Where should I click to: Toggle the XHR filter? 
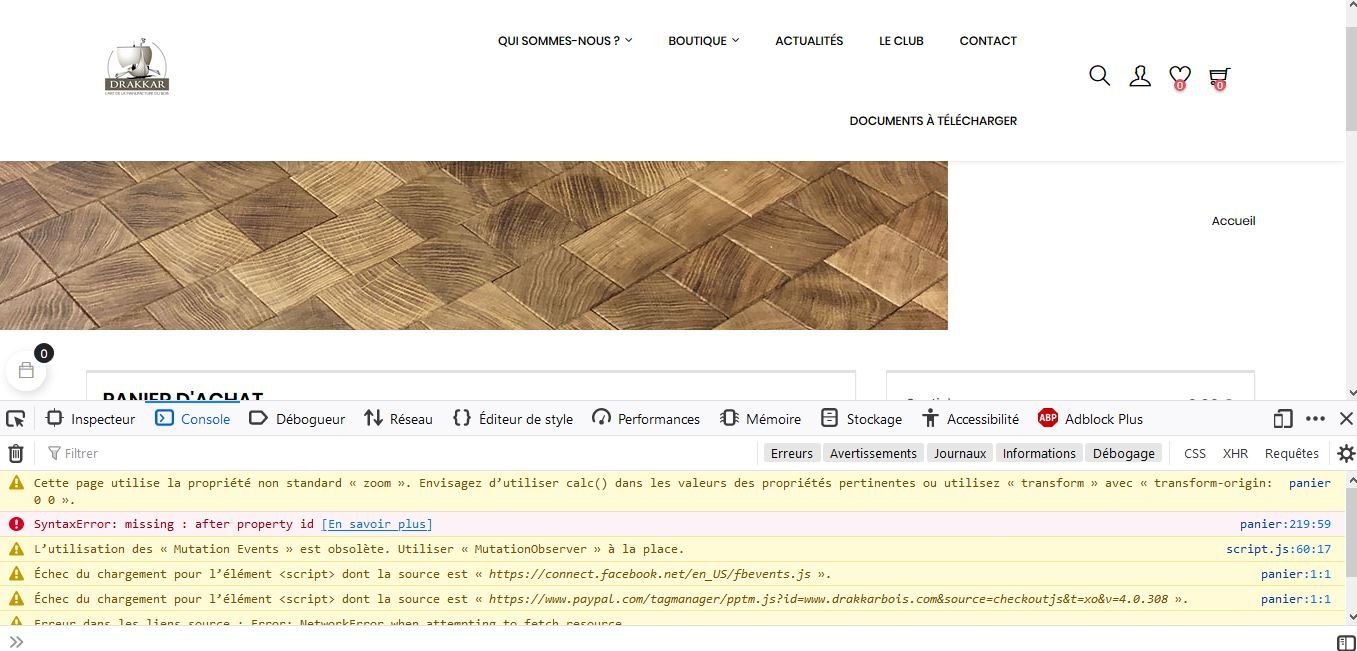(x=1235, y=453)
